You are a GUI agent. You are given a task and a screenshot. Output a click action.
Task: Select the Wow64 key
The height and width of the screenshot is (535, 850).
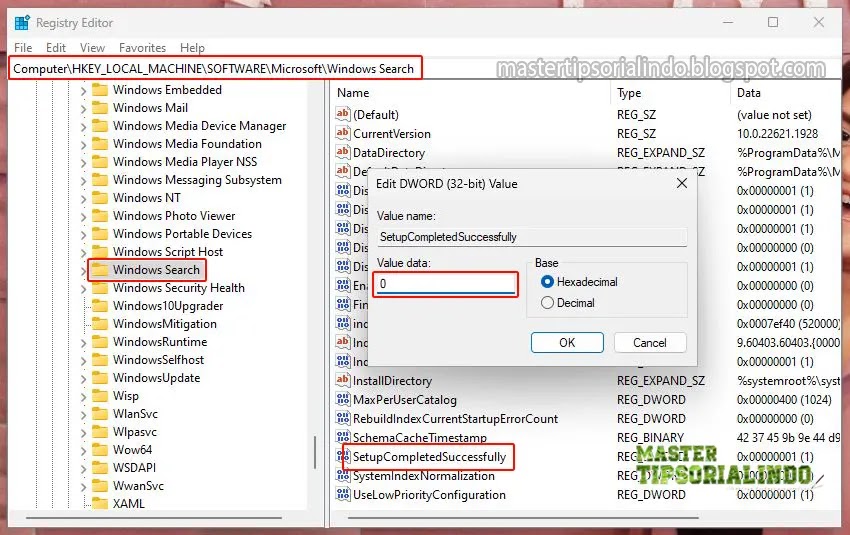[132, 449]
